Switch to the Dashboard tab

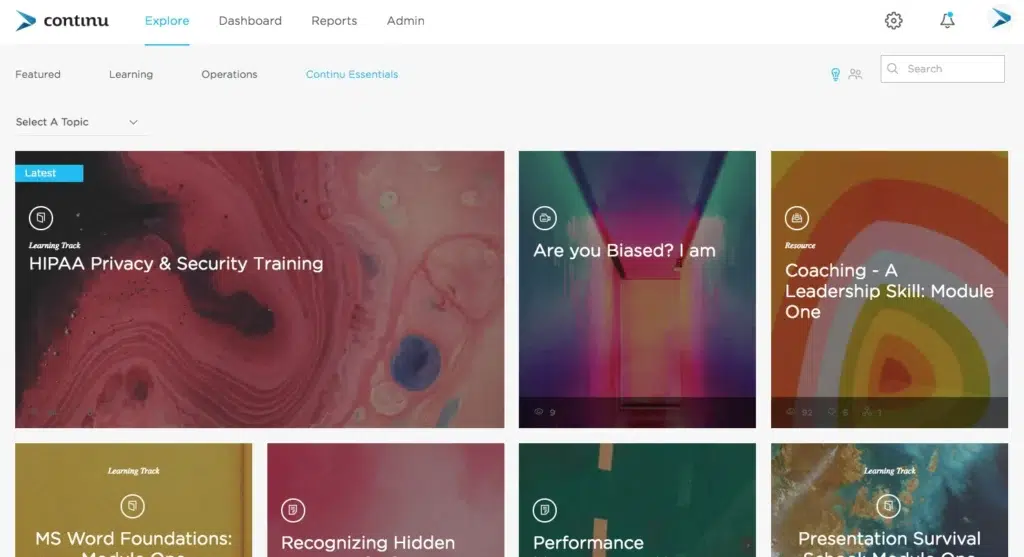[250, 21]
